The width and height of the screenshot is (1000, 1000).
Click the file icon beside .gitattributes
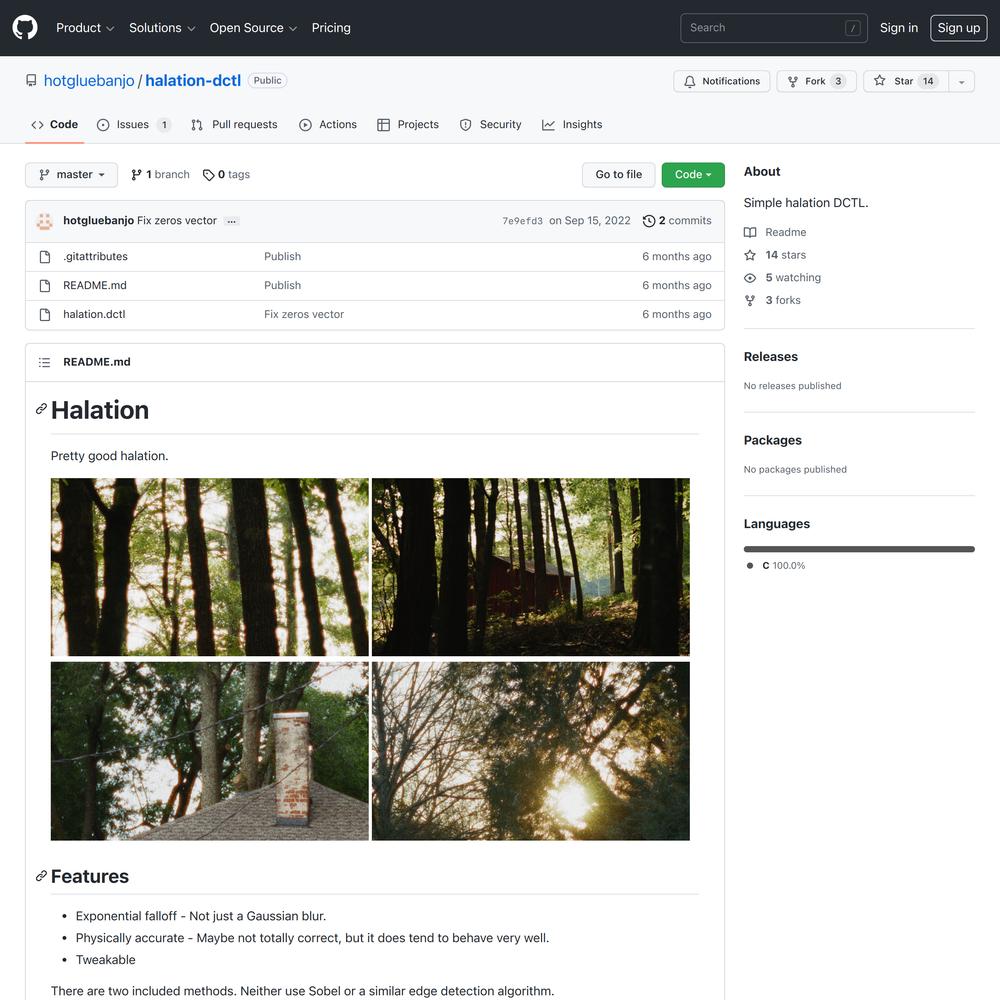[45, 257]
